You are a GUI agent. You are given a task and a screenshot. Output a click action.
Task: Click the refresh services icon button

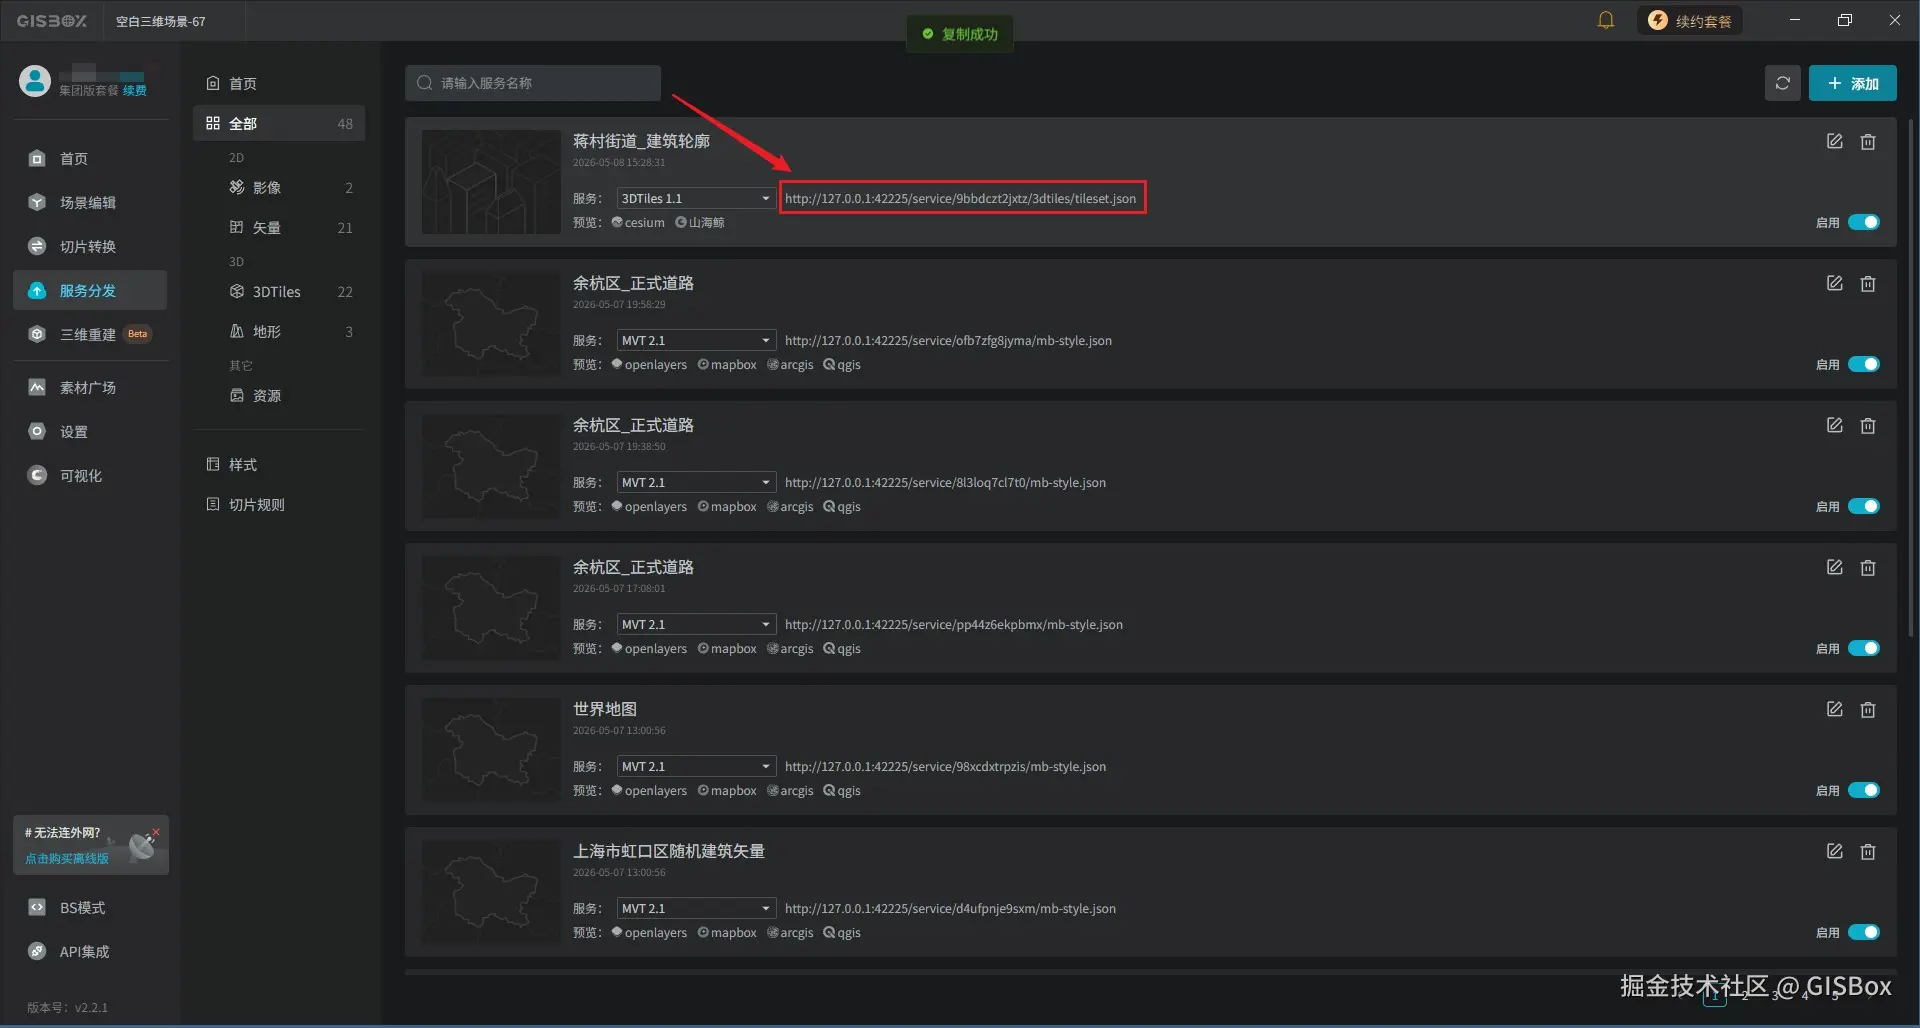[x=1782, y=83]
